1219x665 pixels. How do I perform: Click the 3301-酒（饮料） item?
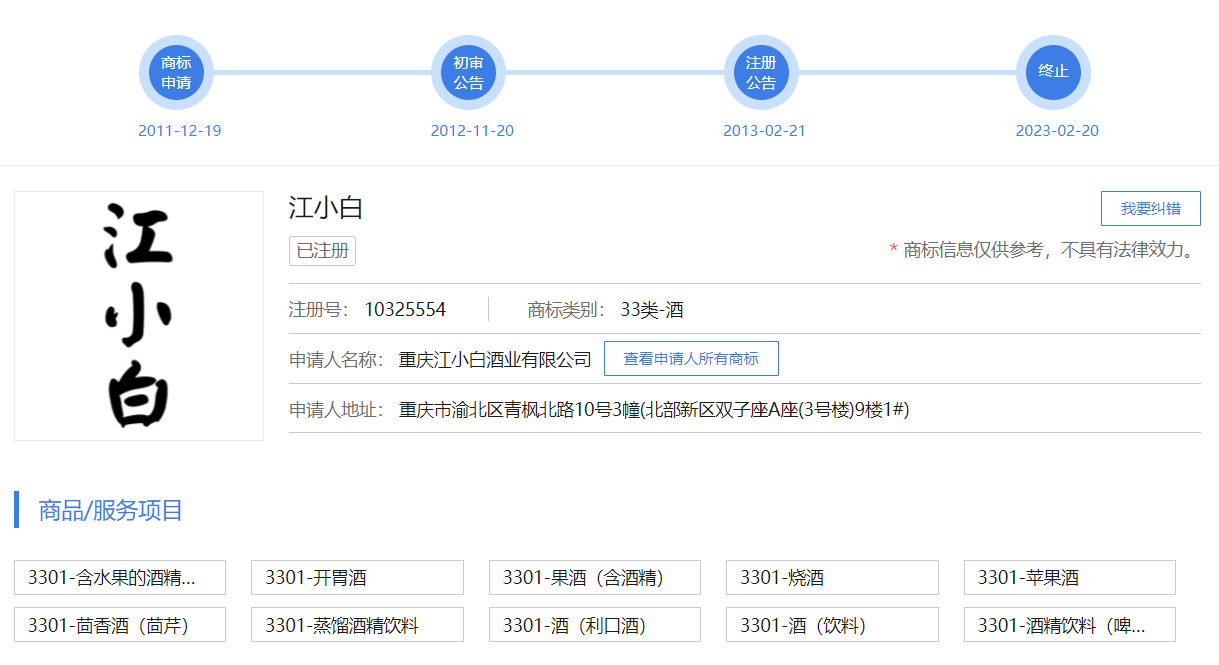coord(832,625)
